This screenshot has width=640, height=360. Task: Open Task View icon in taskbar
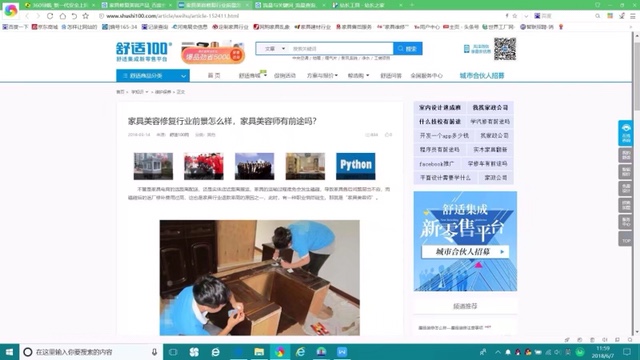coord(173,352)
